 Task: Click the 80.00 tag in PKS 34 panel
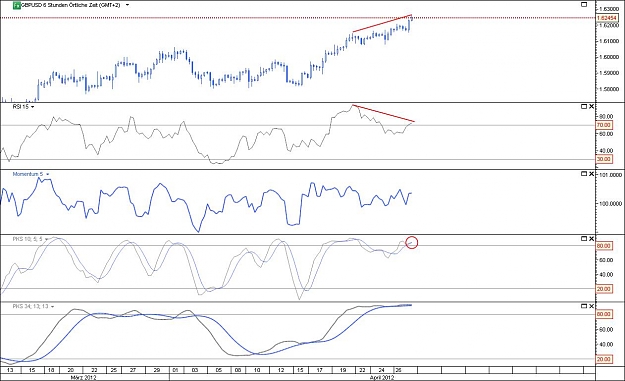tap(603, 314)
